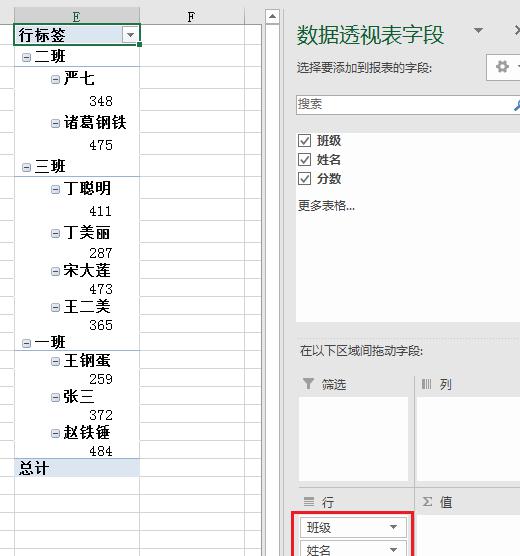520x556 pixels.
Task: Click the 筛选 funnel icon
Action: tap(308, 383)
